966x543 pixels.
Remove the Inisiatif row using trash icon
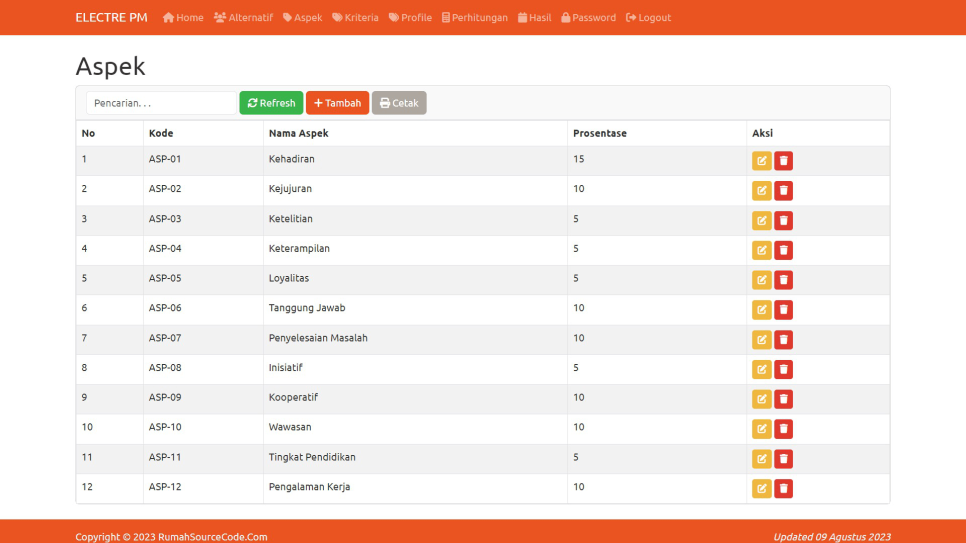coord(783,370)
